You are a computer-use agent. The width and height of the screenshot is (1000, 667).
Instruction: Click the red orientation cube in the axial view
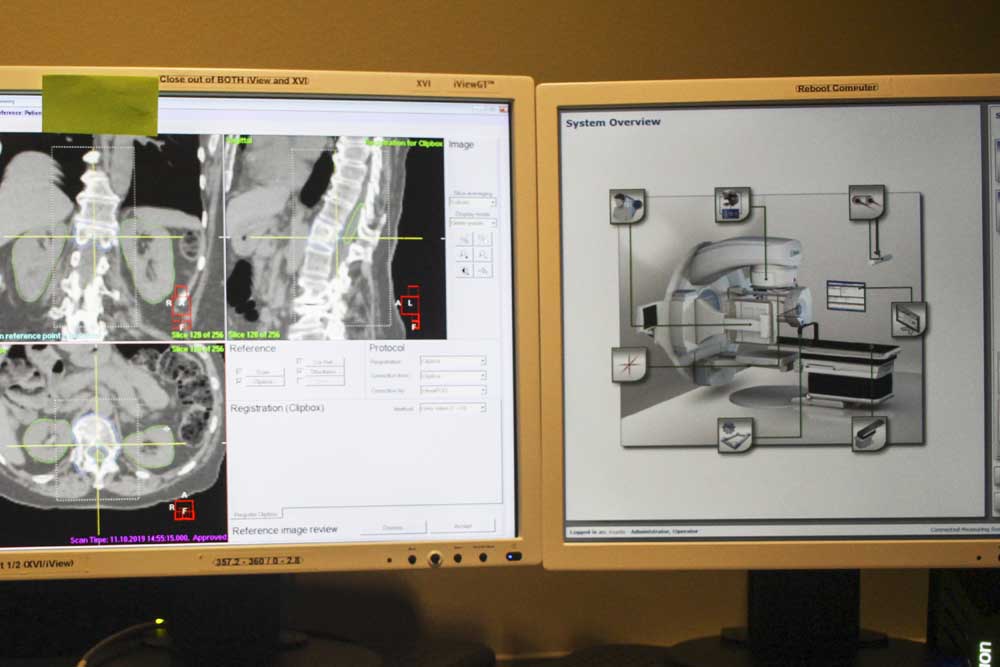[x=184, y=510]
